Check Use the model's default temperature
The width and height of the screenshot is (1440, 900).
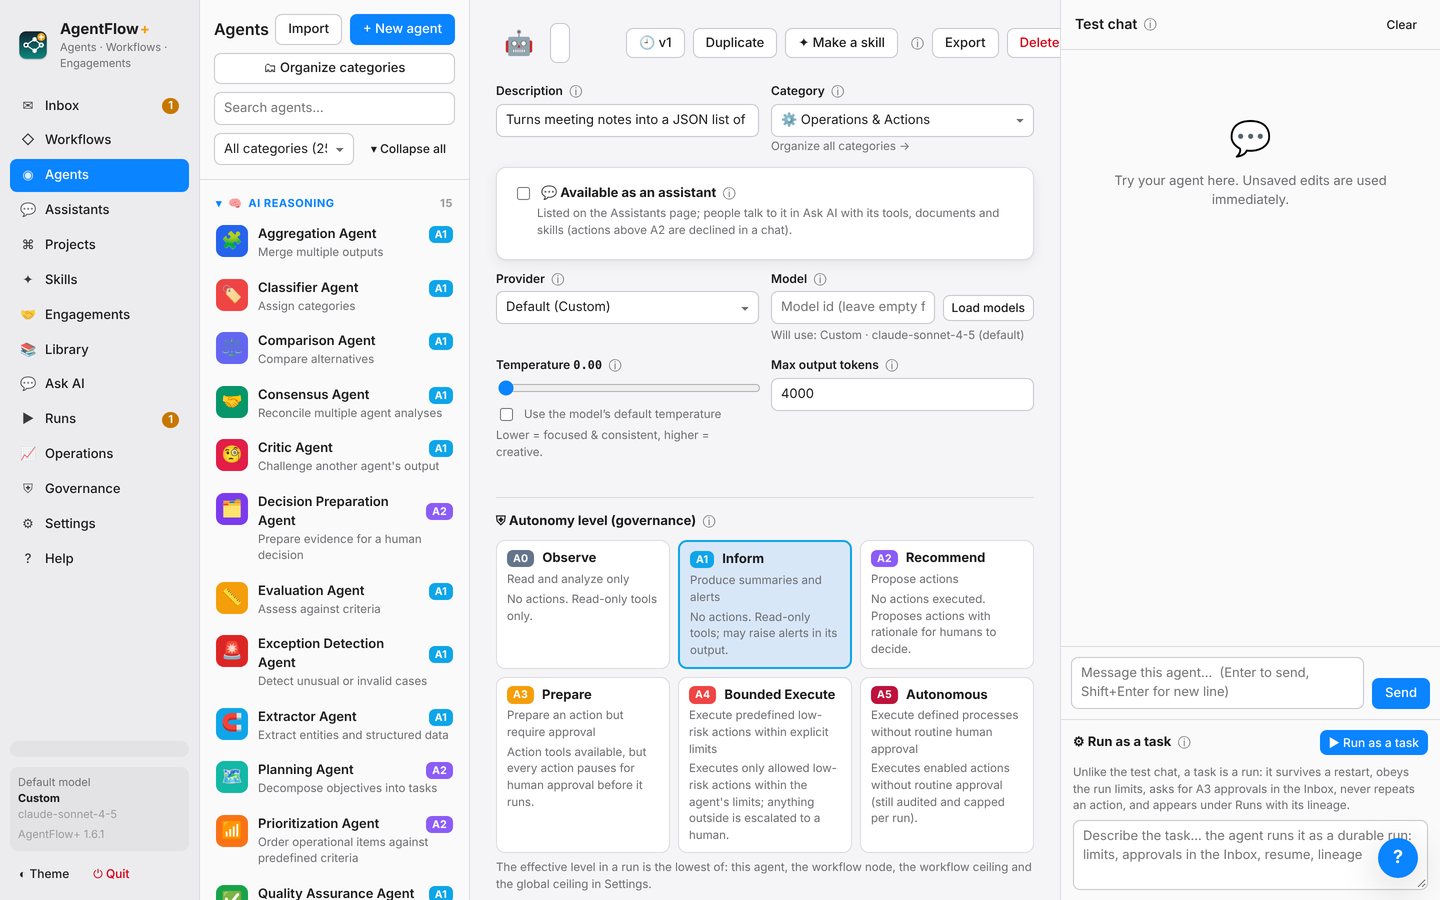(x=506, y=414)
